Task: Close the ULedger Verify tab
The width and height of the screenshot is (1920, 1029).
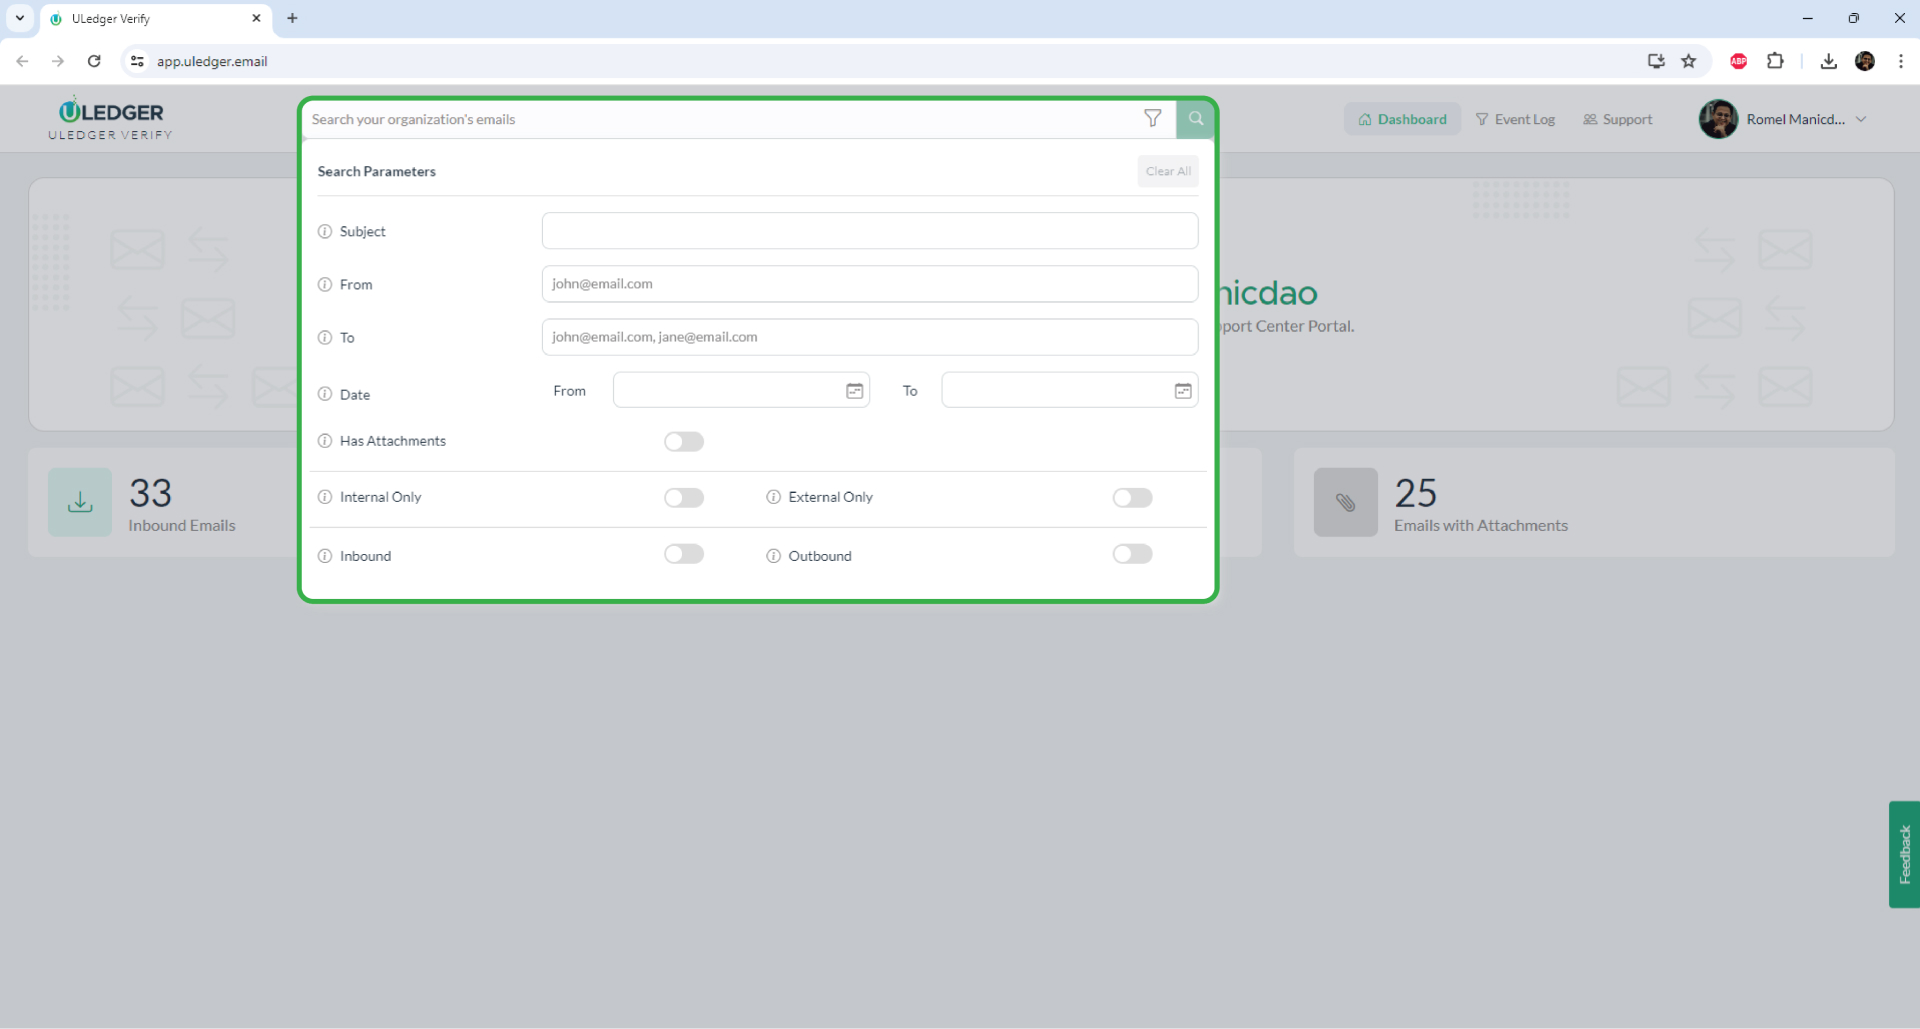Action: point(256,18)
